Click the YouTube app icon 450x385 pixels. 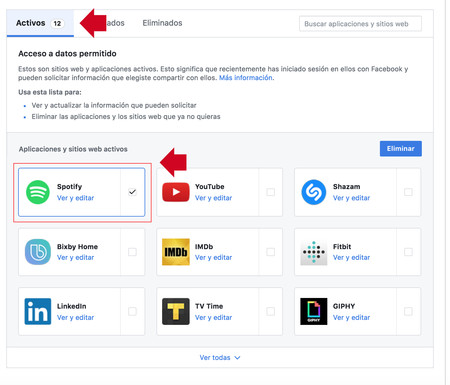pyautogui.click(x=176, y=192)
